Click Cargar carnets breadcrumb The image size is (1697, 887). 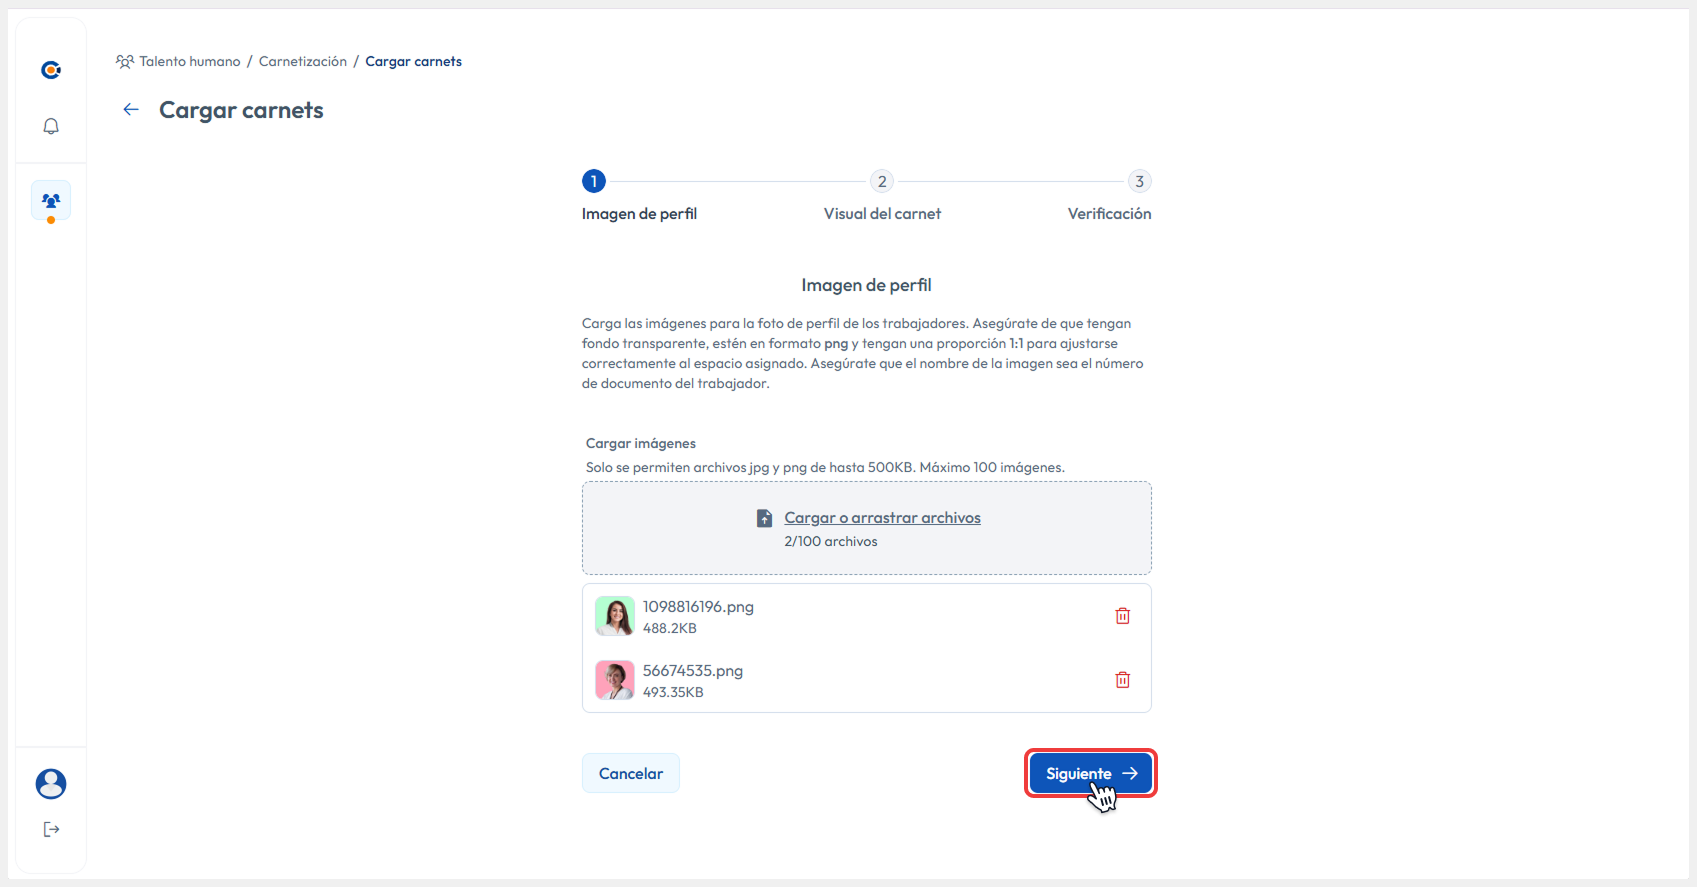tap(413, 62)
